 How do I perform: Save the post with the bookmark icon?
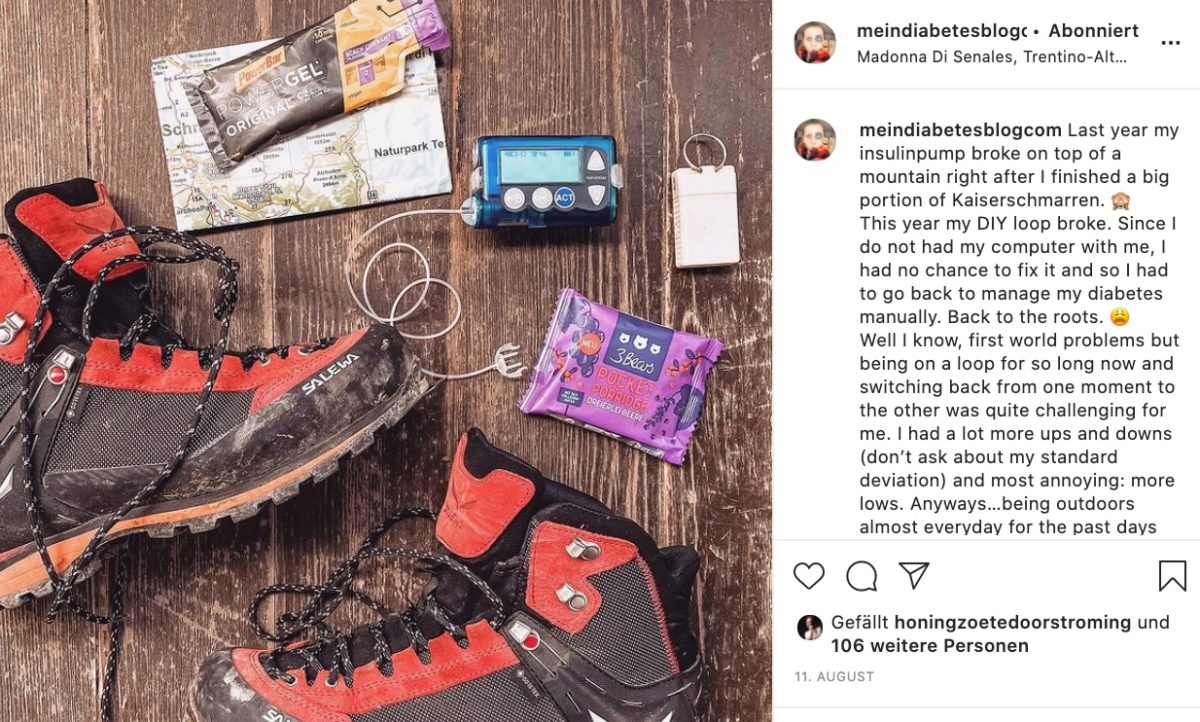click(x=1172, y=575)
